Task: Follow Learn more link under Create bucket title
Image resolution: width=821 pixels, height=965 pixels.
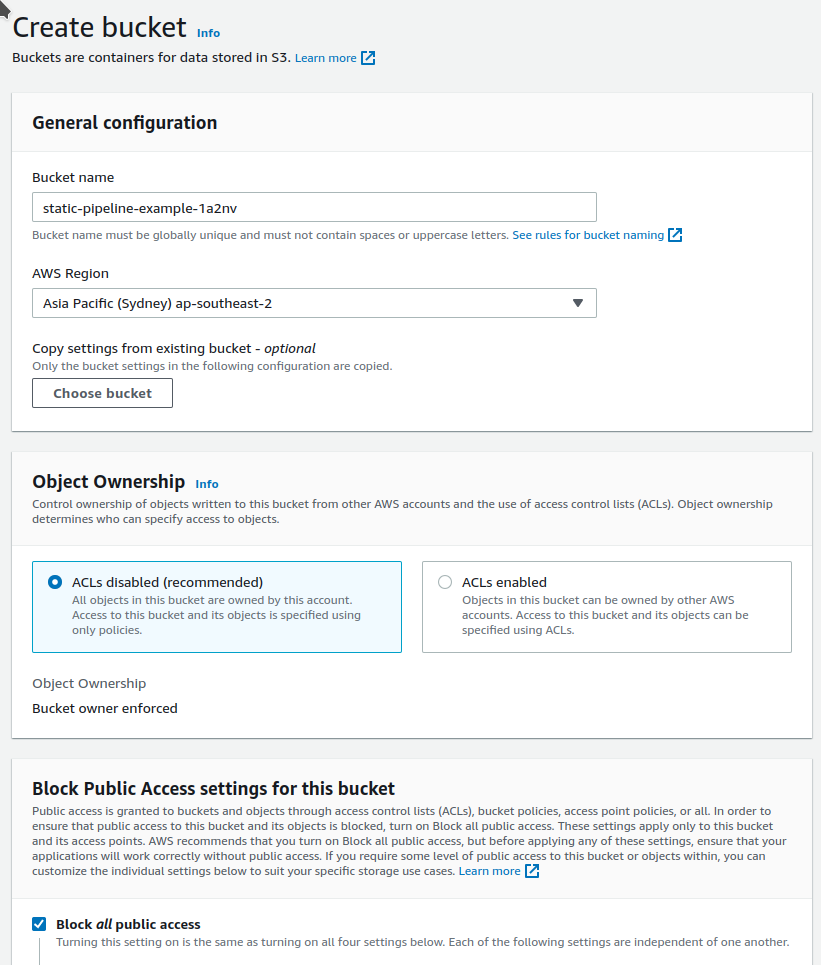Action: pos(325,58)
